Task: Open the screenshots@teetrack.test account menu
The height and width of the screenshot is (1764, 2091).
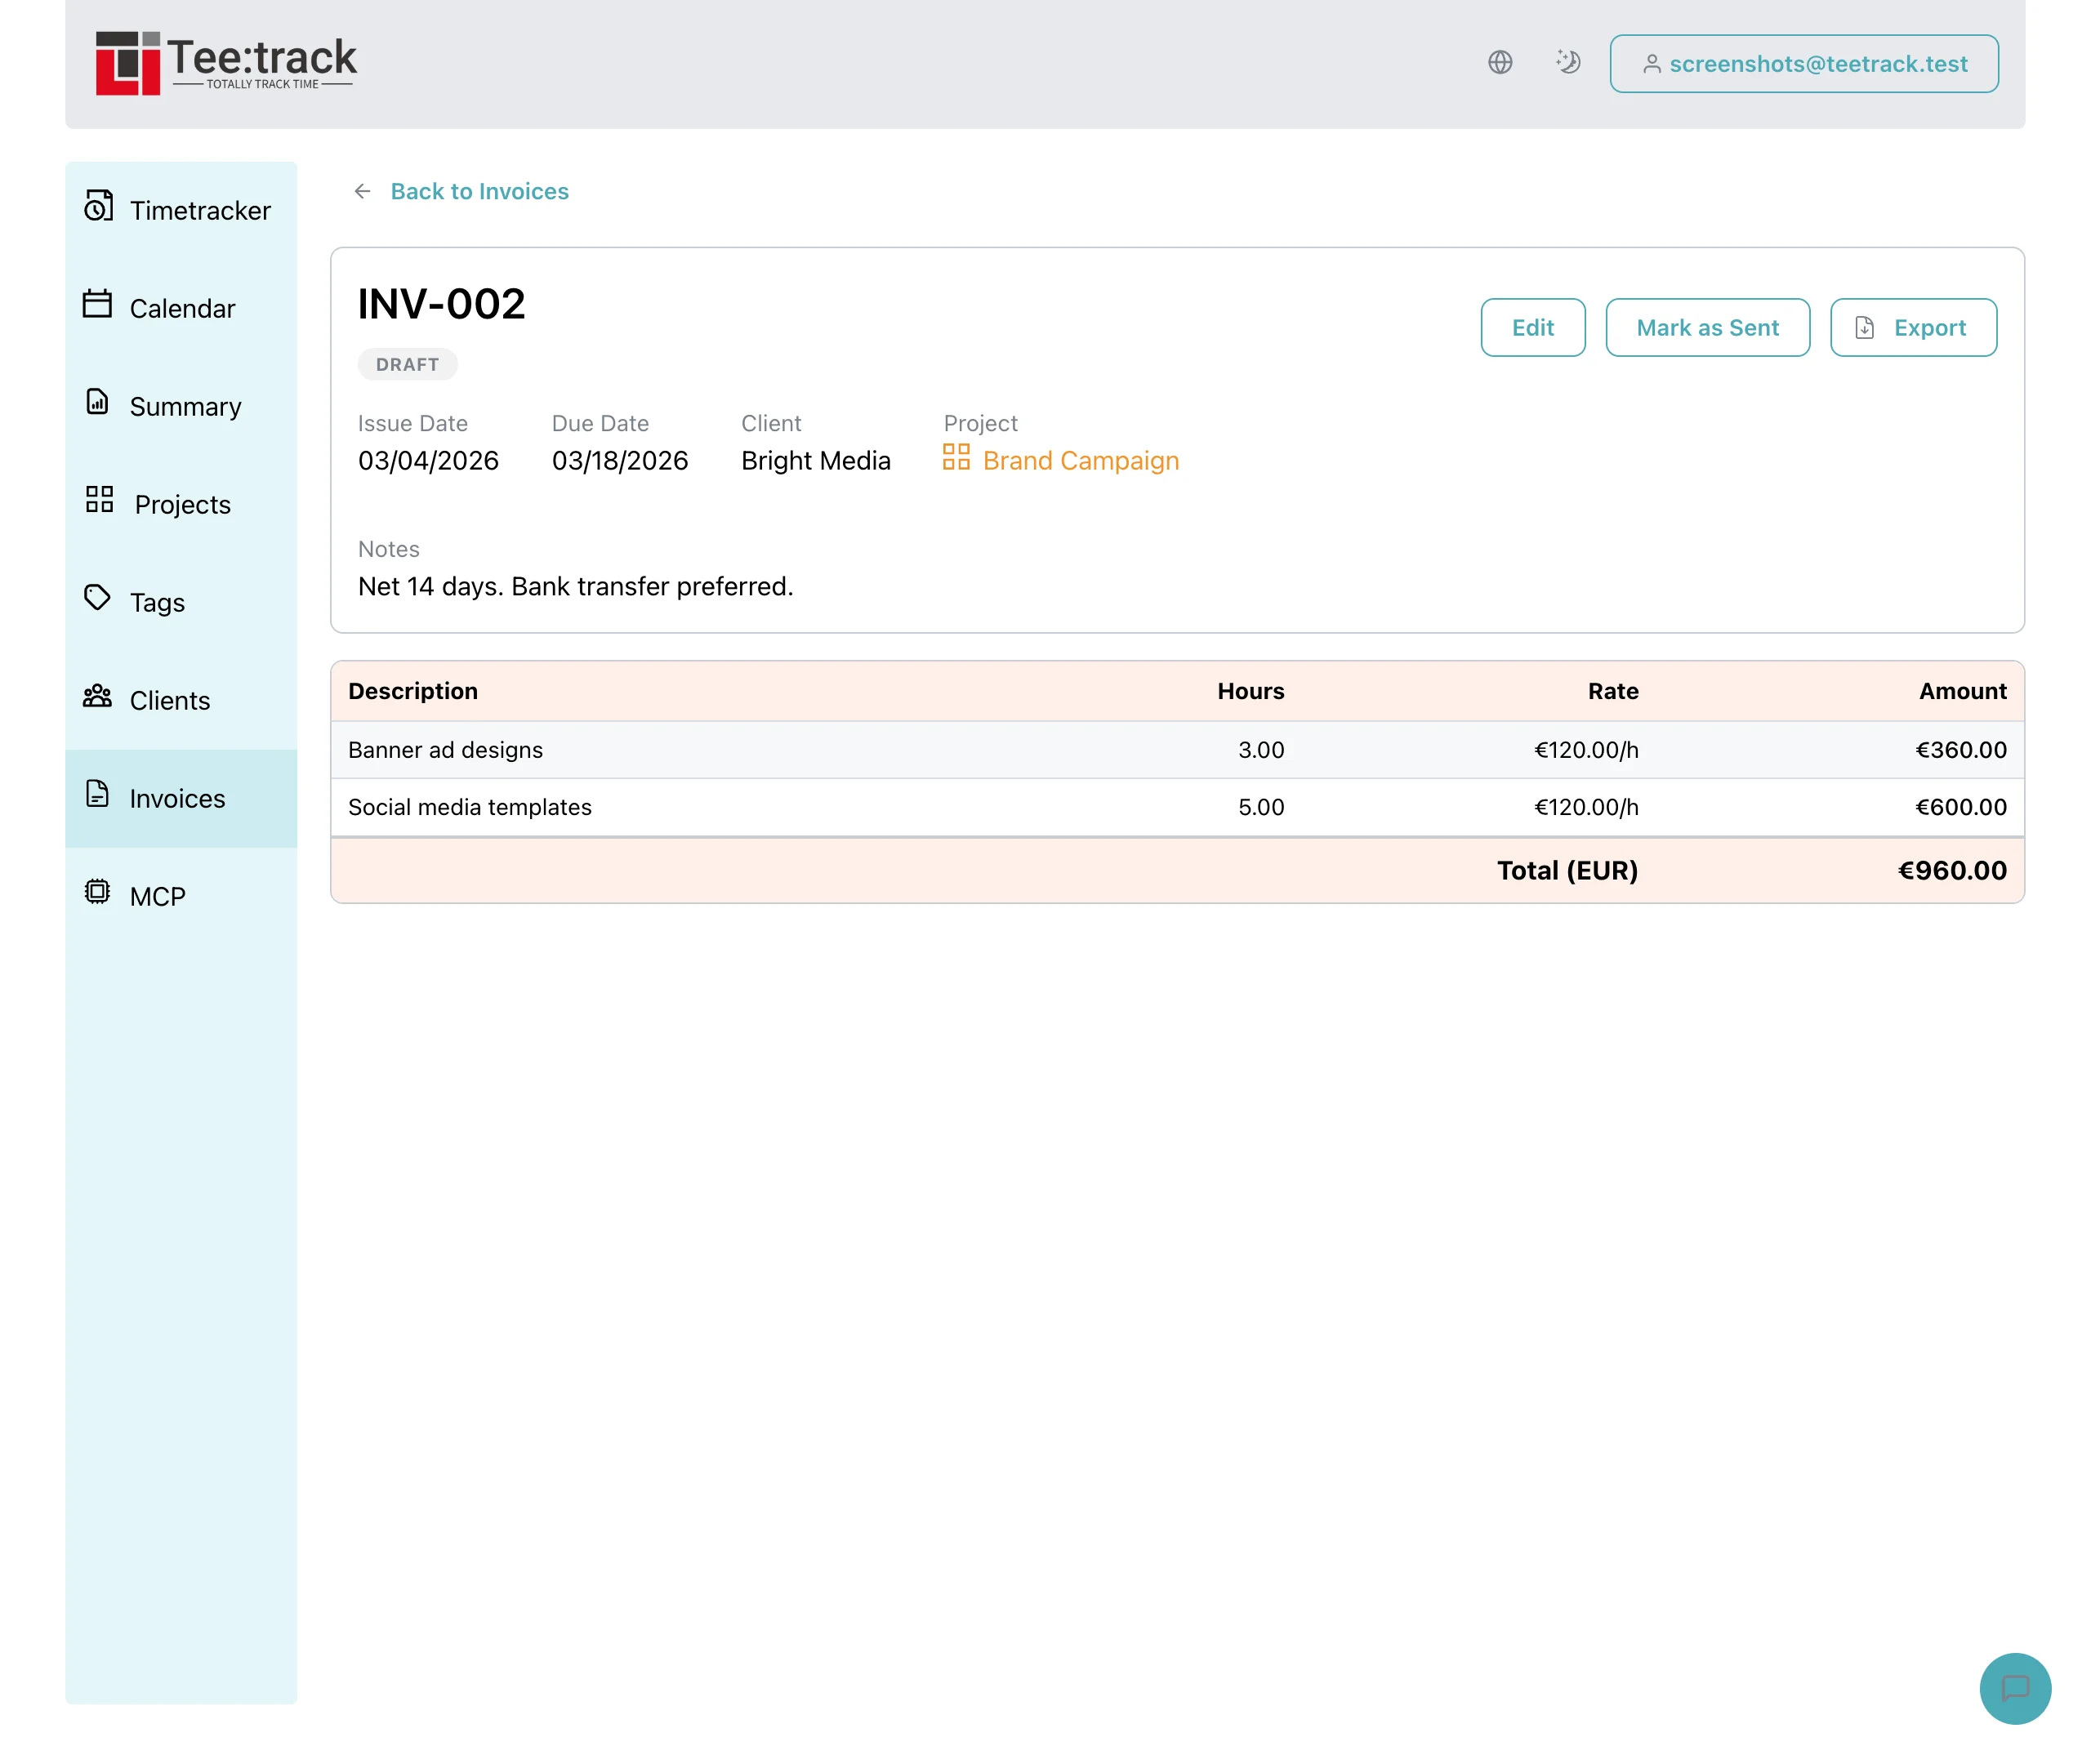Action: [x=1804, y=64]
